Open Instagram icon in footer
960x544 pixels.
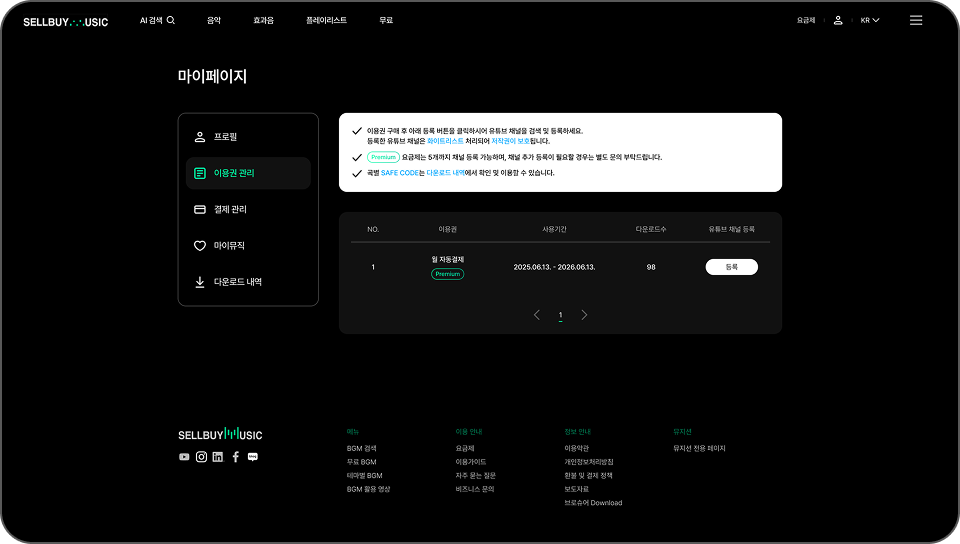point(201,457)
